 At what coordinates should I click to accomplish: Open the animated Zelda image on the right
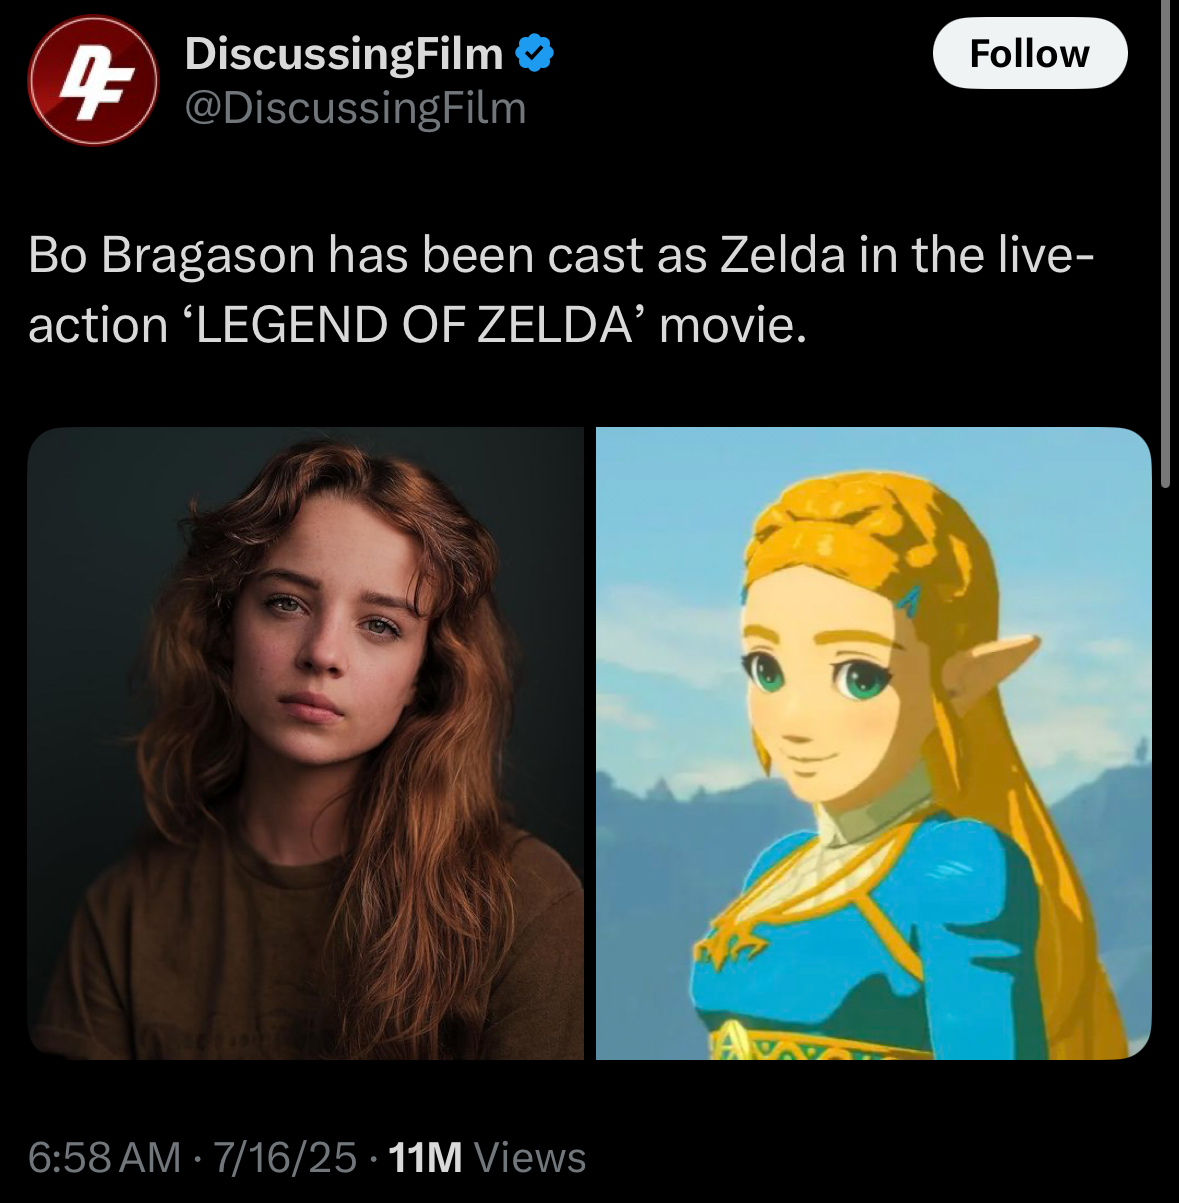point(873,743)
